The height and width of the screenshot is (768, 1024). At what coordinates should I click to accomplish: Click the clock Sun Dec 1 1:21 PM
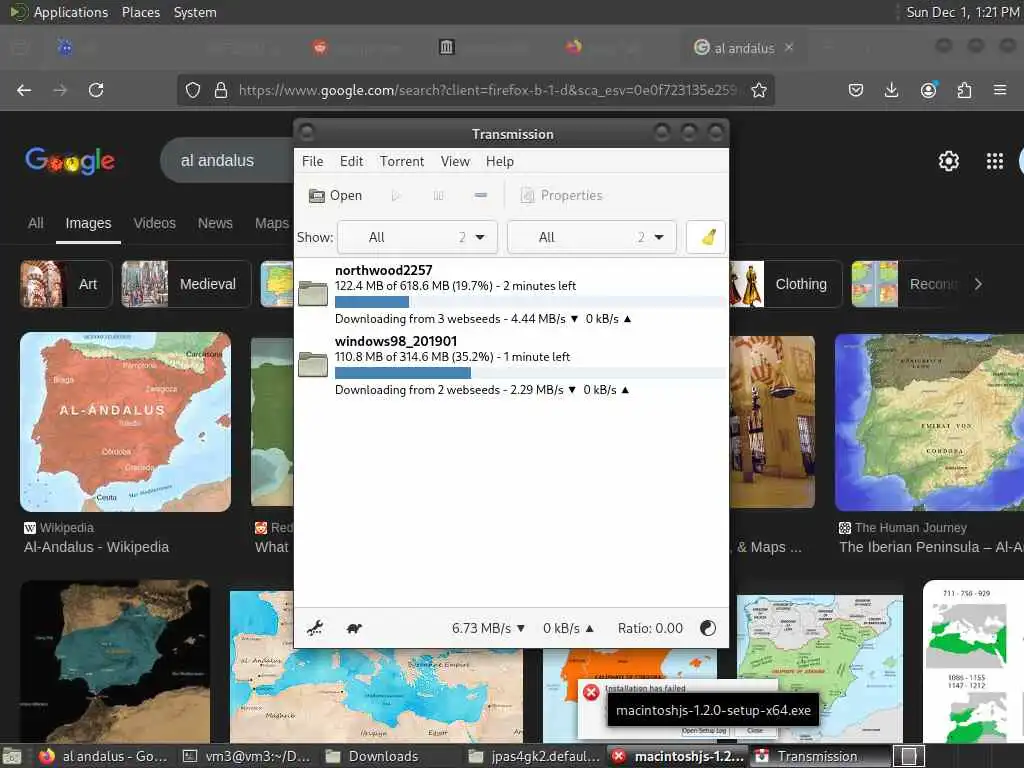963,12
